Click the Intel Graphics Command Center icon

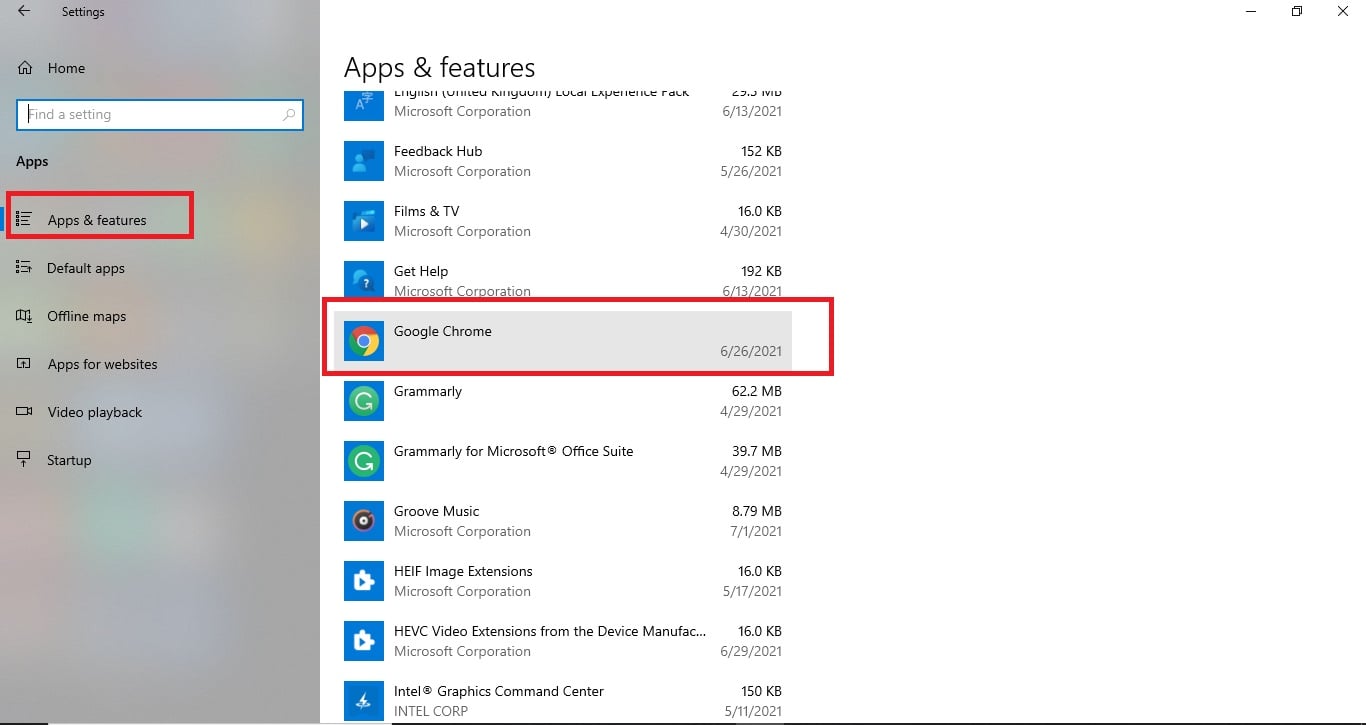click(364, 701)
